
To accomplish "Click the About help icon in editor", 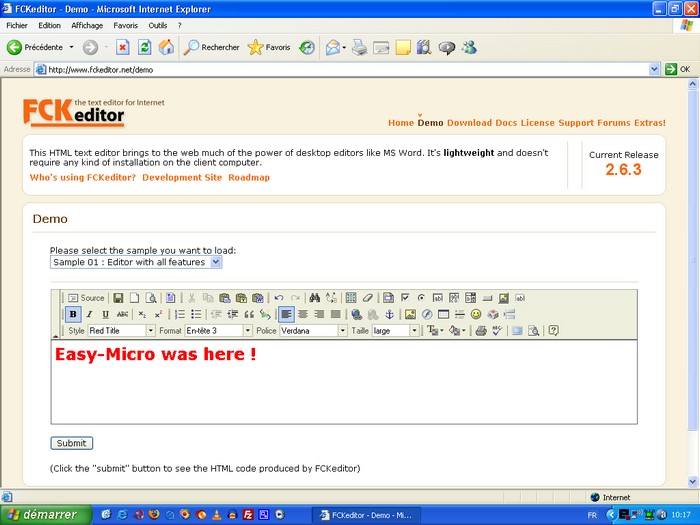I will click(x=554, y=331).
